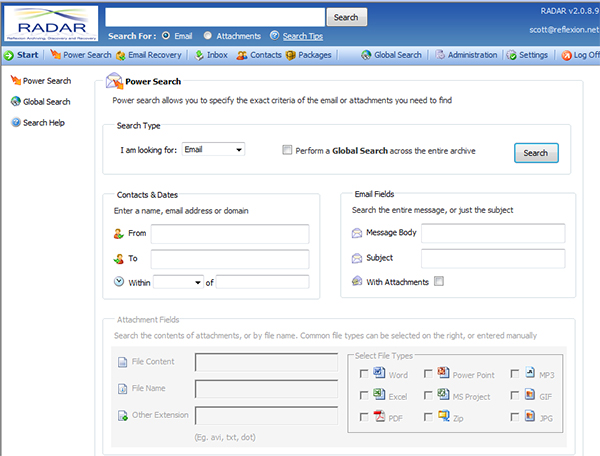600x456 pixels.
Task: Check the With Attachments checkbox
Action: coord(439,281)
